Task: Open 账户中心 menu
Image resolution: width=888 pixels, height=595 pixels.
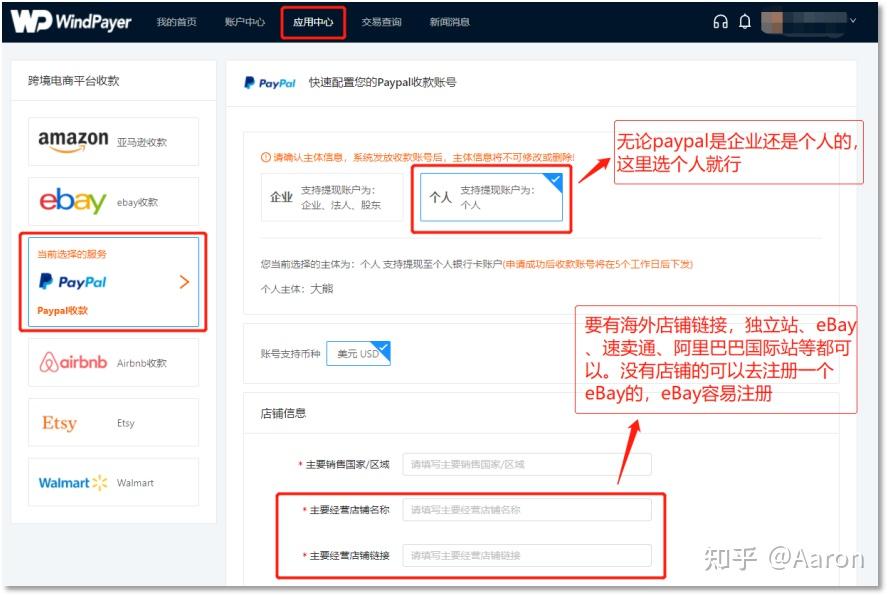Action: pyautogui.click(x=245, y=22)
